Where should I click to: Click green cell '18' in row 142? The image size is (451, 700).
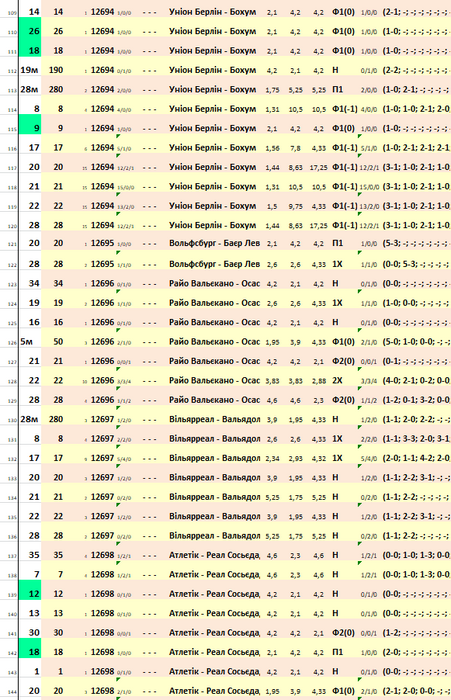click(x=30, y=648)
